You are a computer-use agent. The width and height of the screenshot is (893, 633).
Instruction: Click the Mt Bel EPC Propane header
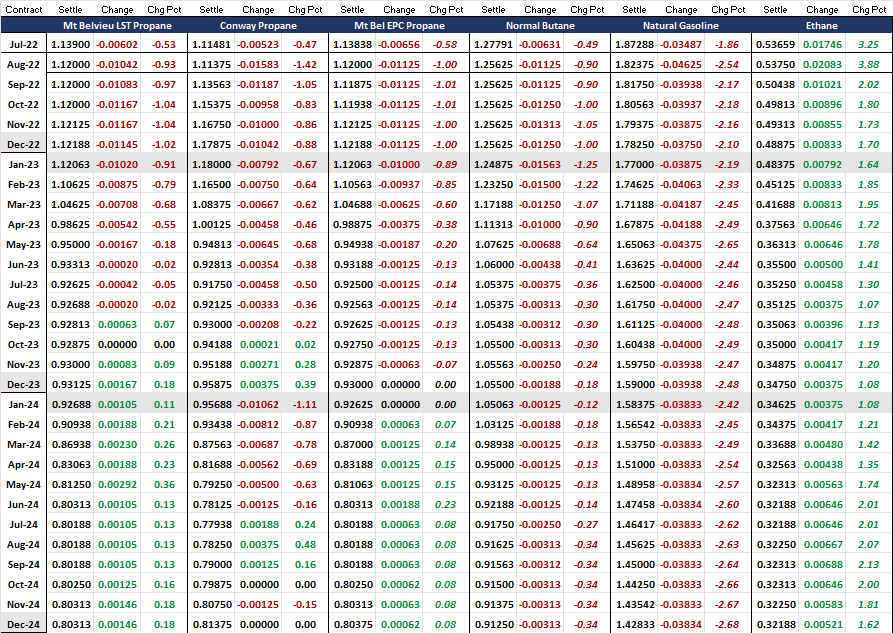point(399,26)
